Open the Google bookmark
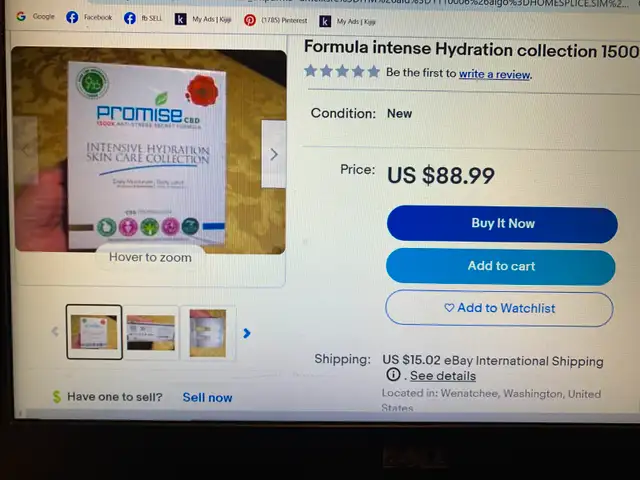Image resolution: width=640 pixels, height=480 pixels. tap(35, 16)
